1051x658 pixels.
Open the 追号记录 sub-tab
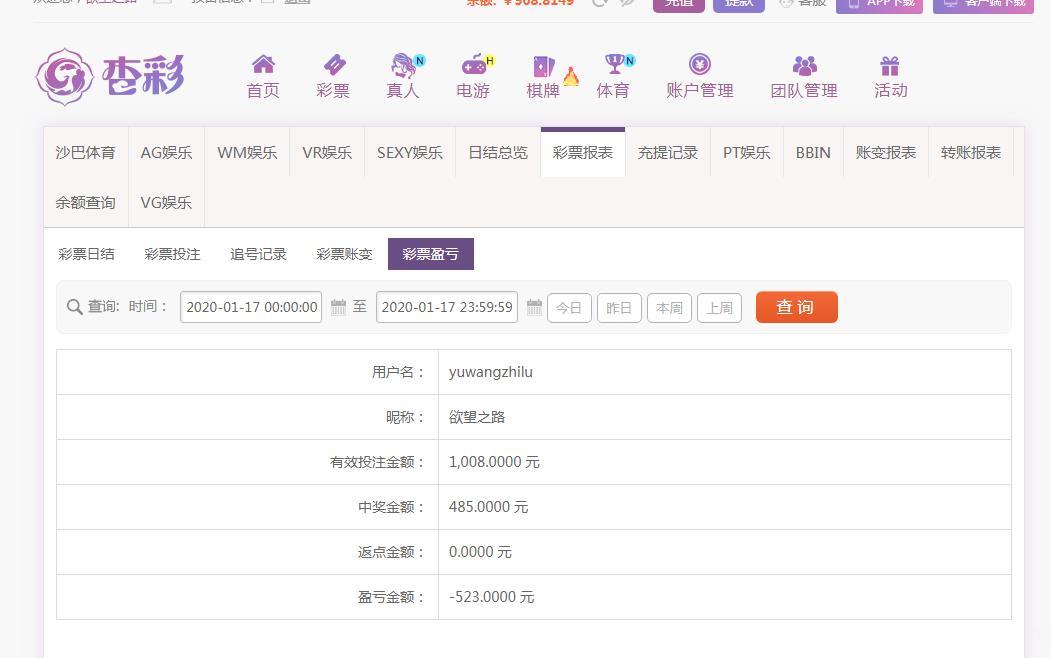(x=258, y=254)
